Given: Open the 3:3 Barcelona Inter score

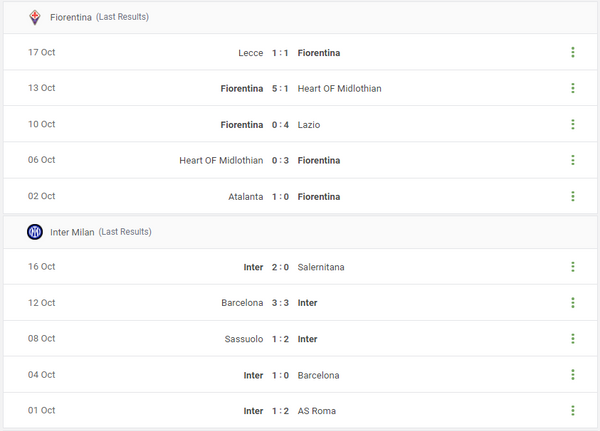Looking at the screenshot, I should [x=280, y=303].
